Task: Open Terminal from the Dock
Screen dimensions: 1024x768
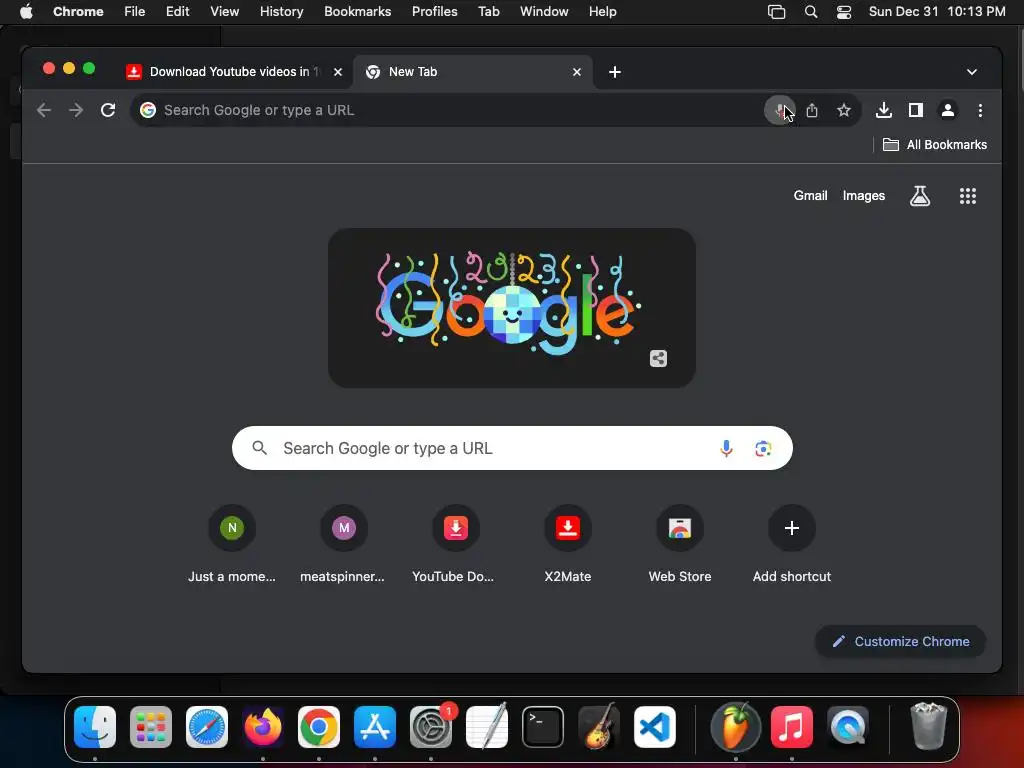Action: [x=543, y=727]
